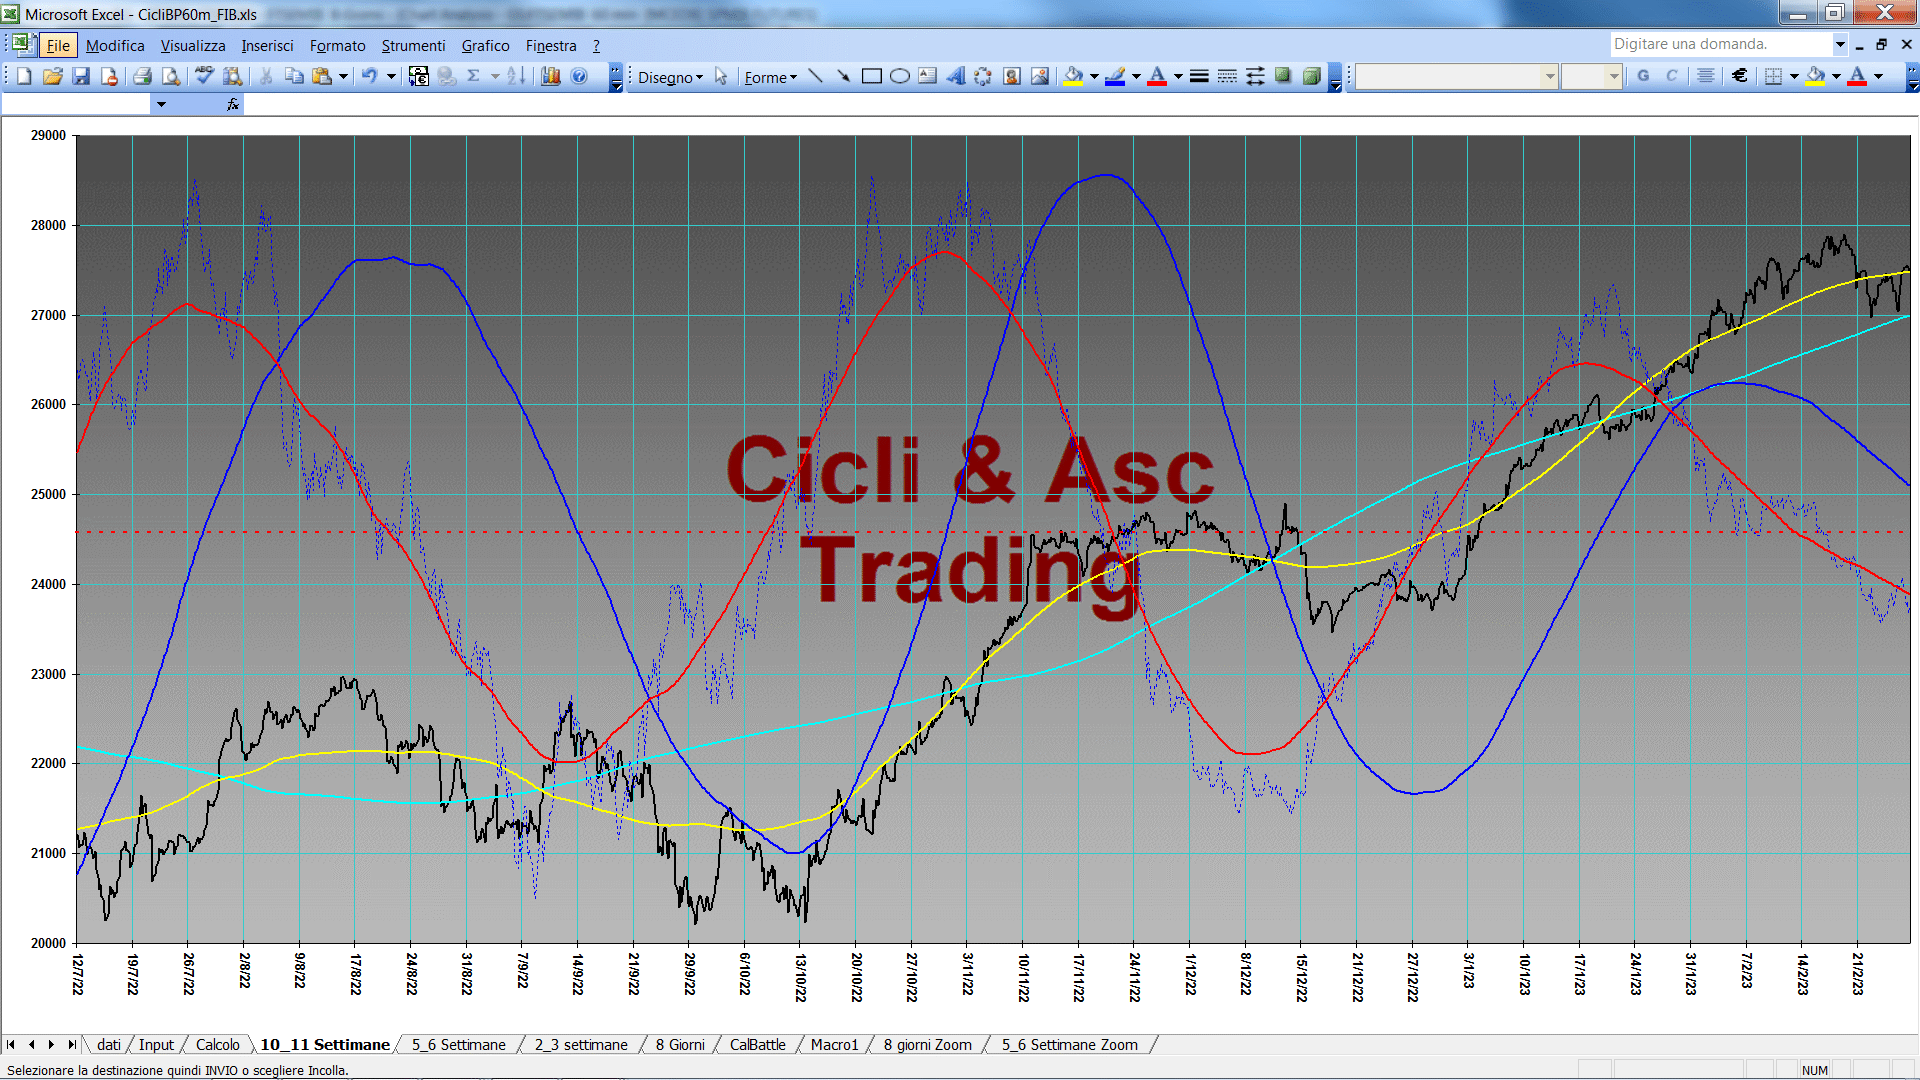Click the Paste clipboard icon

pyautogui.click(x=322, y=76)
